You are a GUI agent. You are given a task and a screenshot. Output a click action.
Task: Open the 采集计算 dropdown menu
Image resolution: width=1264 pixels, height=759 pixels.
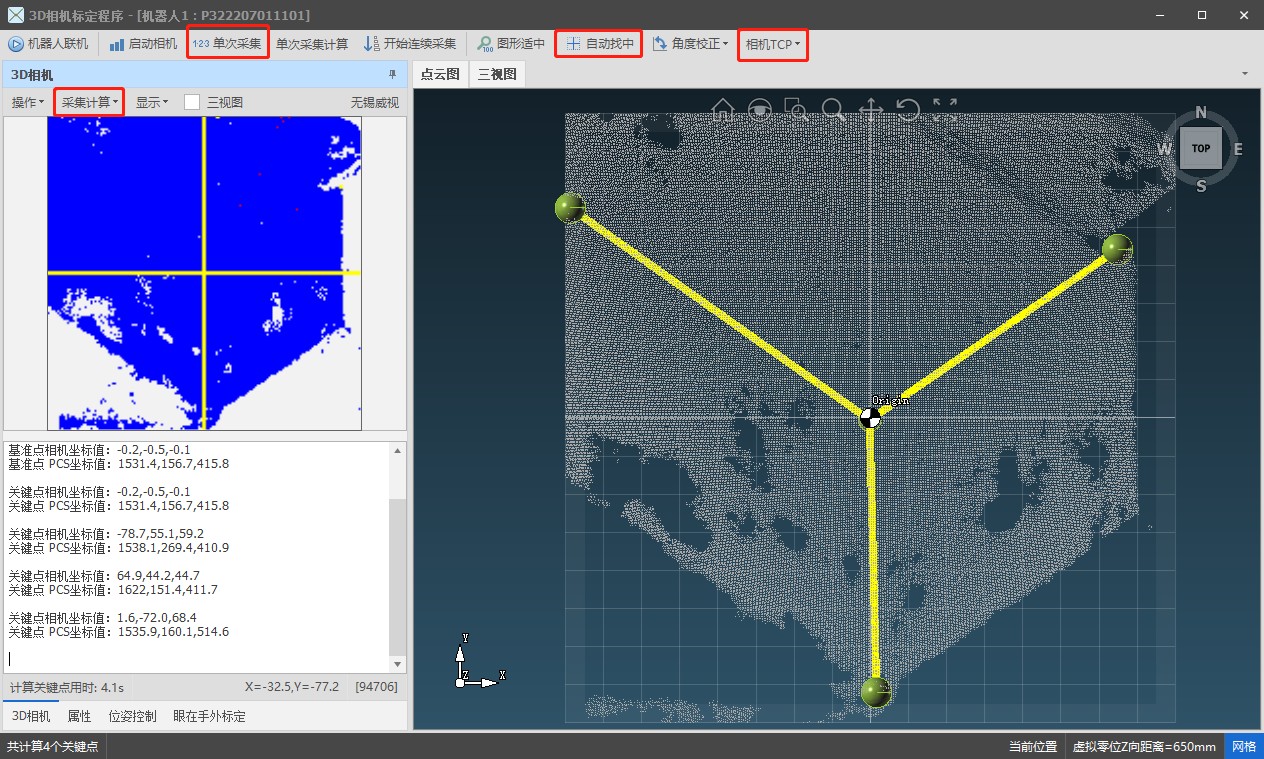89,102
